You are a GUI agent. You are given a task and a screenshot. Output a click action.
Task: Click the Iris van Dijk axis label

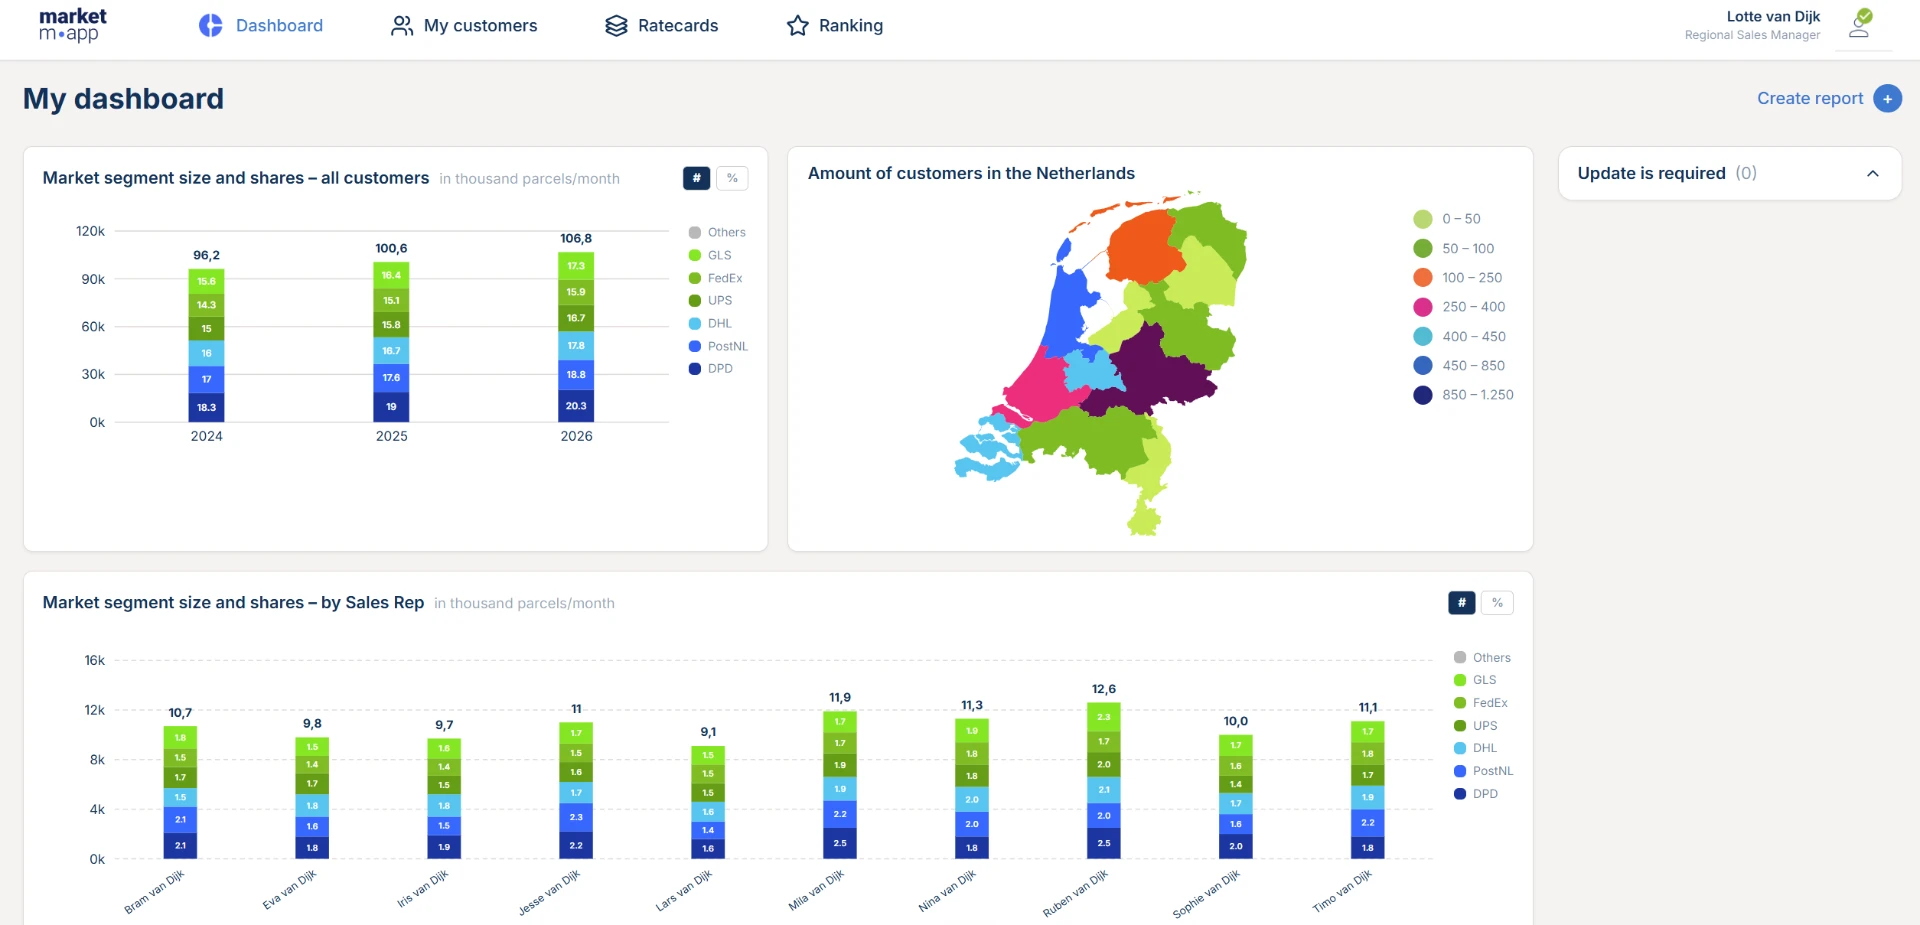coord(423,889)
